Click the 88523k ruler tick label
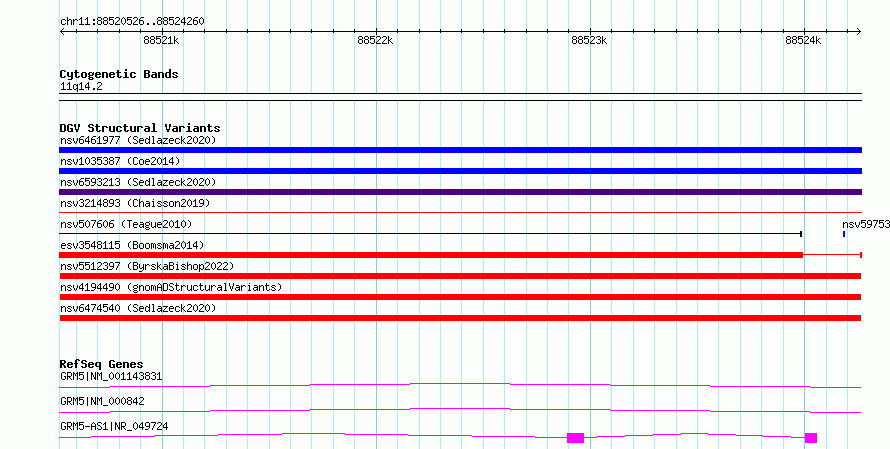This screenshot has height=449, width=890. [x=589, y=40]
